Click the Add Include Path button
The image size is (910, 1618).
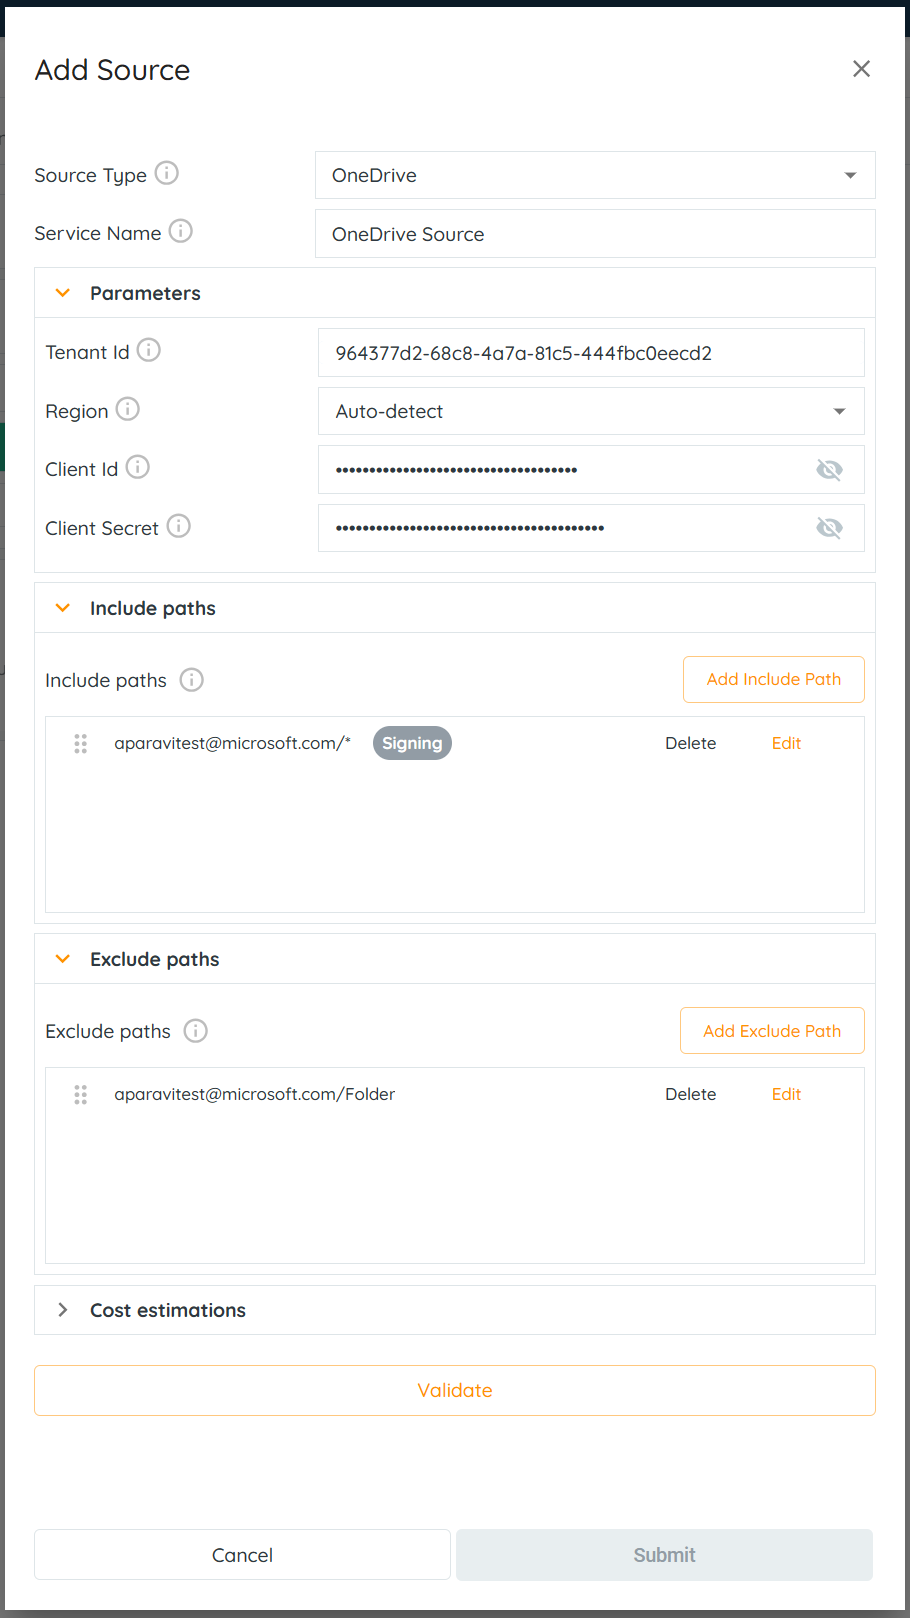[773, 680]
